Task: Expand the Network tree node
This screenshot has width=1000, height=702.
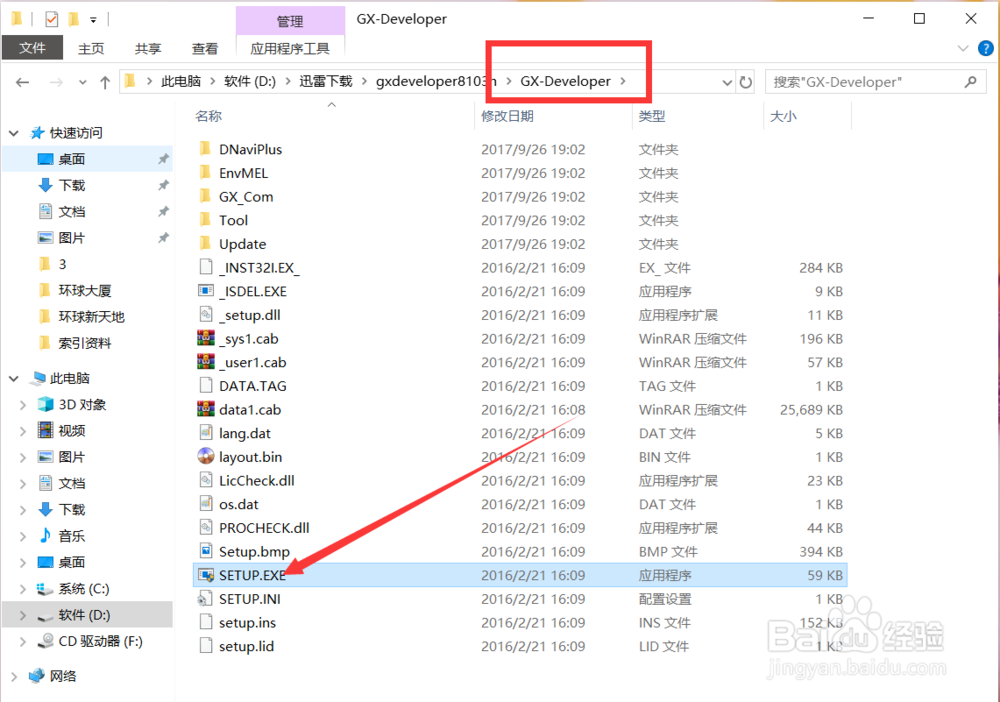Action: [x=14, y=676]
